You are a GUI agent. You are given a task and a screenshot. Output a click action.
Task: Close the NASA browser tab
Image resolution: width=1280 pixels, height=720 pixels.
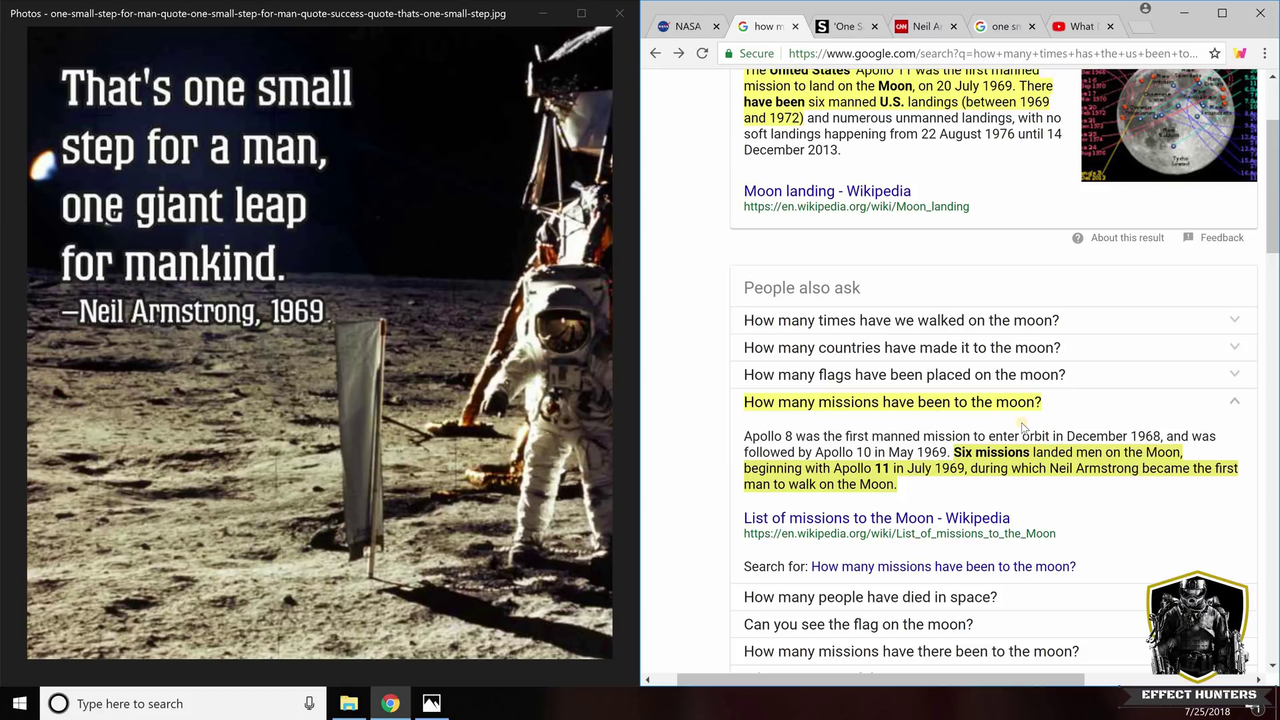[715, 26]
